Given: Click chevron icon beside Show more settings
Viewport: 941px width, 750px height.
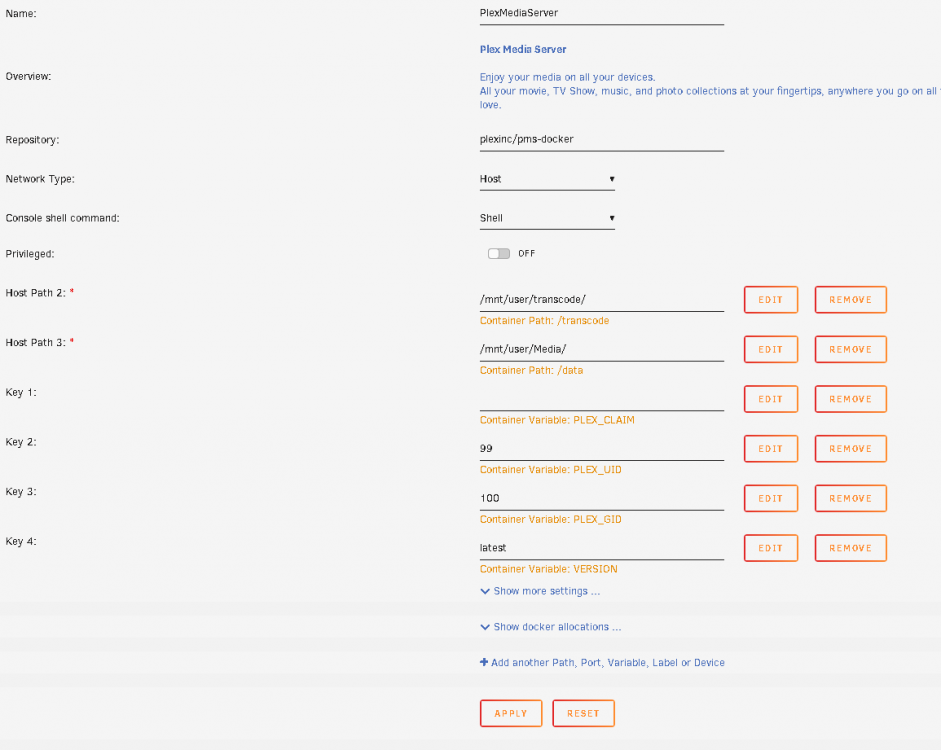Looking at the screenshot, I should coord(485,592).
